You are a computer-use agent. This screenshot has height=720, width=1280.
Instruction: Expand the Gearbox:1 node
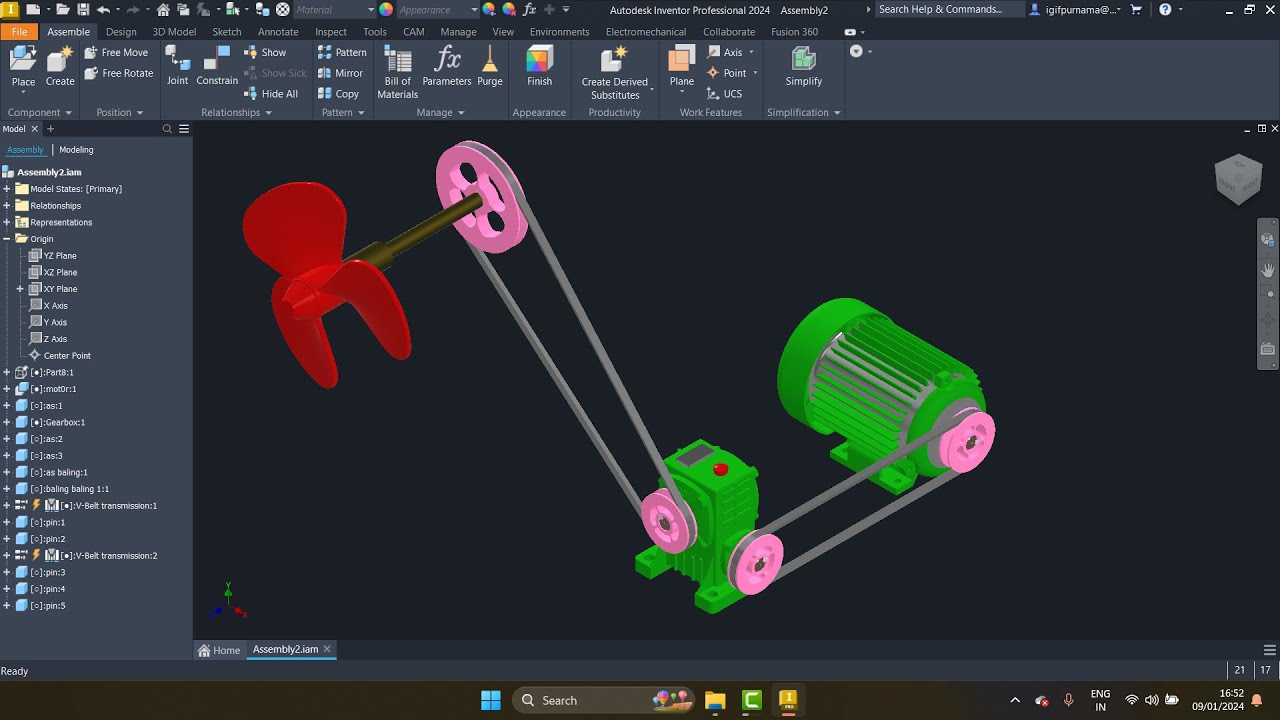(x=7, y=422)
